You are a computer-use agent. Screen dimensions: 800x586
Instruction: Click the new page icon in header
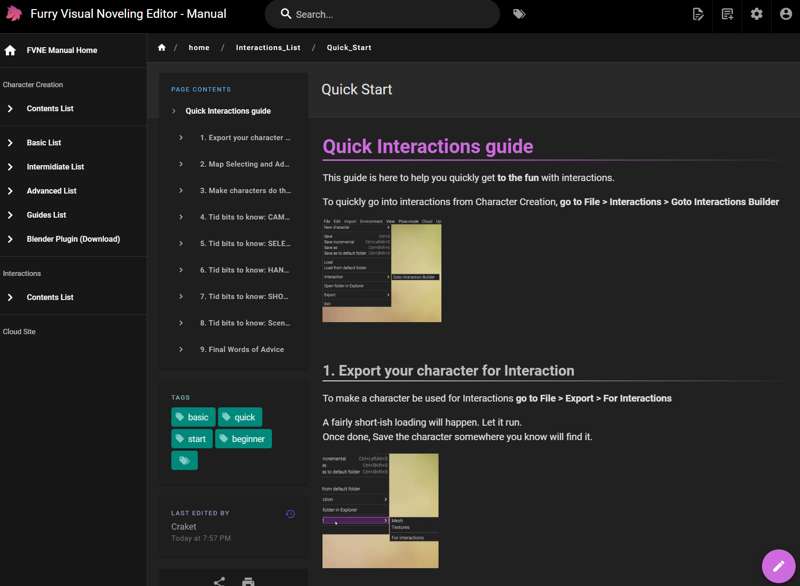[x=727, y=14]
